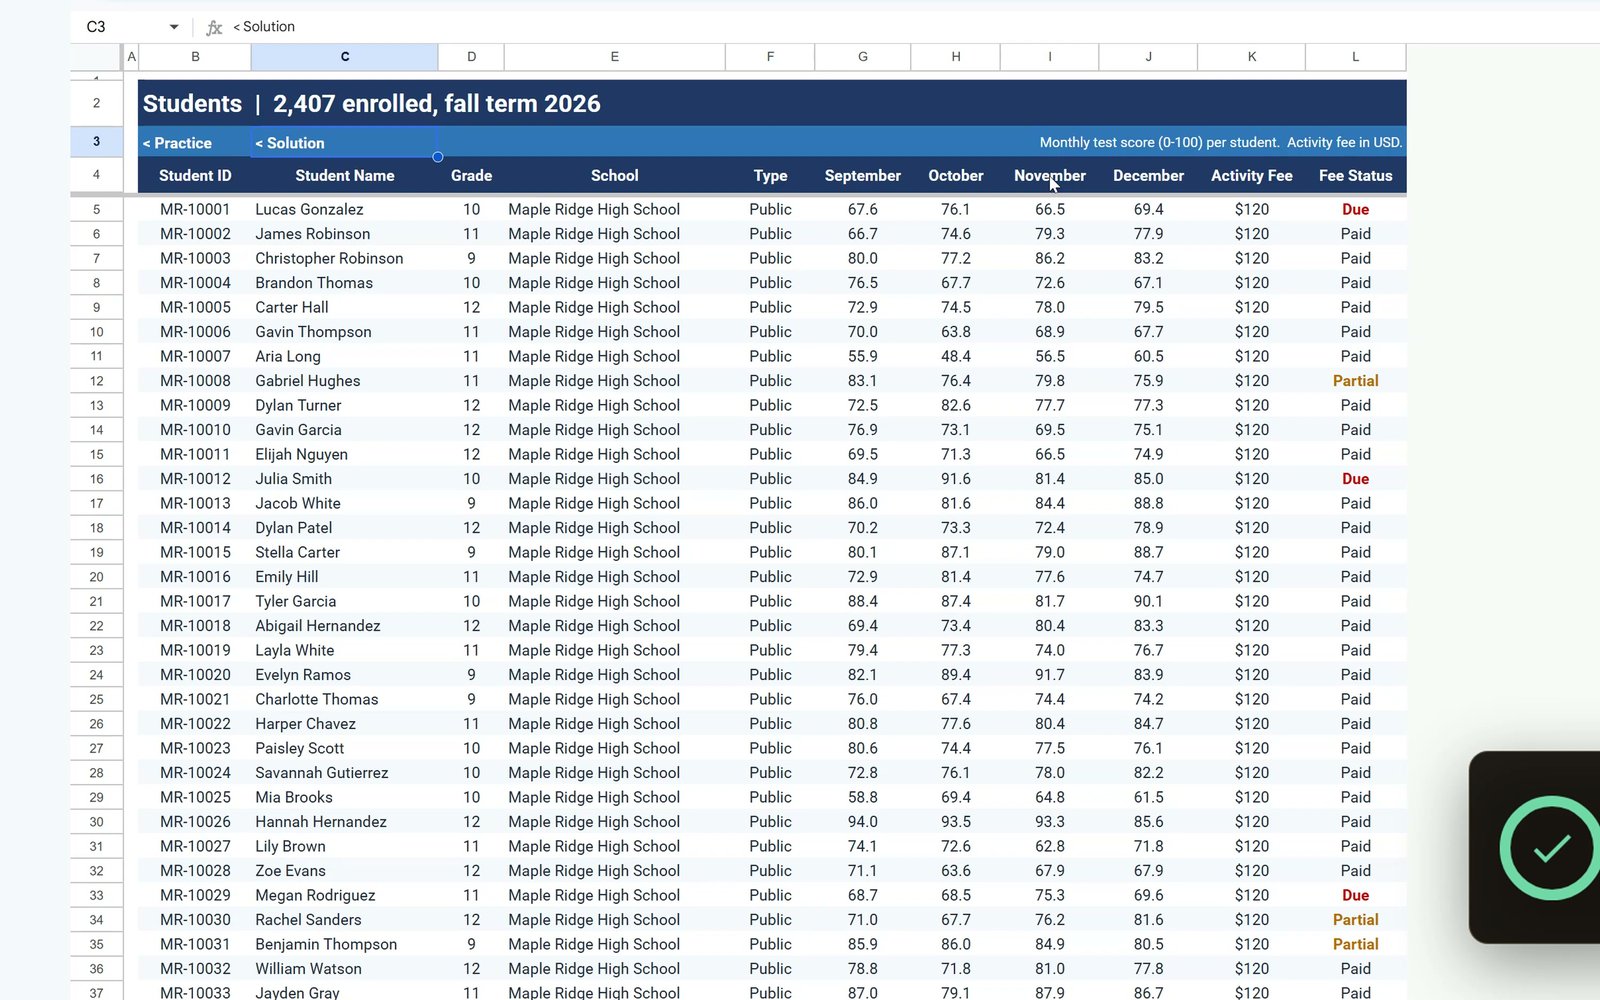Click the note "Monthly test score (0-100) per student"
The height and width of the screenshot is (1000, 1600).
click(x=1159, y=143)
